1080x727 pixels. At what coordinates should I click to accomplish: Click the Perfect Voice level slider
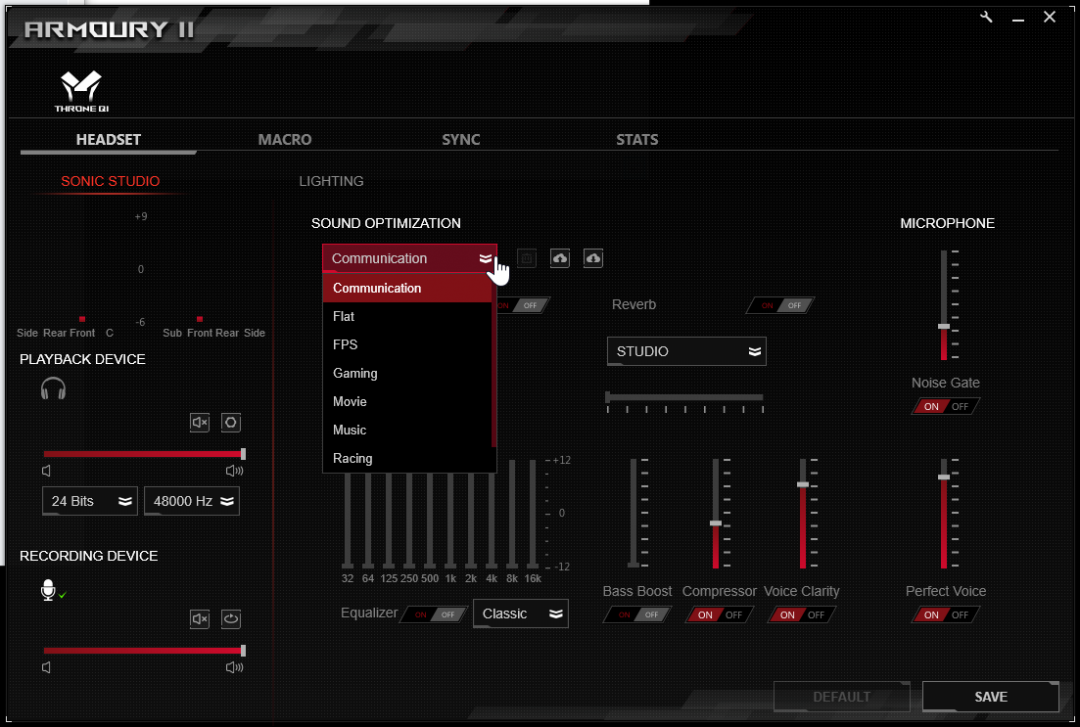[944, 513]
